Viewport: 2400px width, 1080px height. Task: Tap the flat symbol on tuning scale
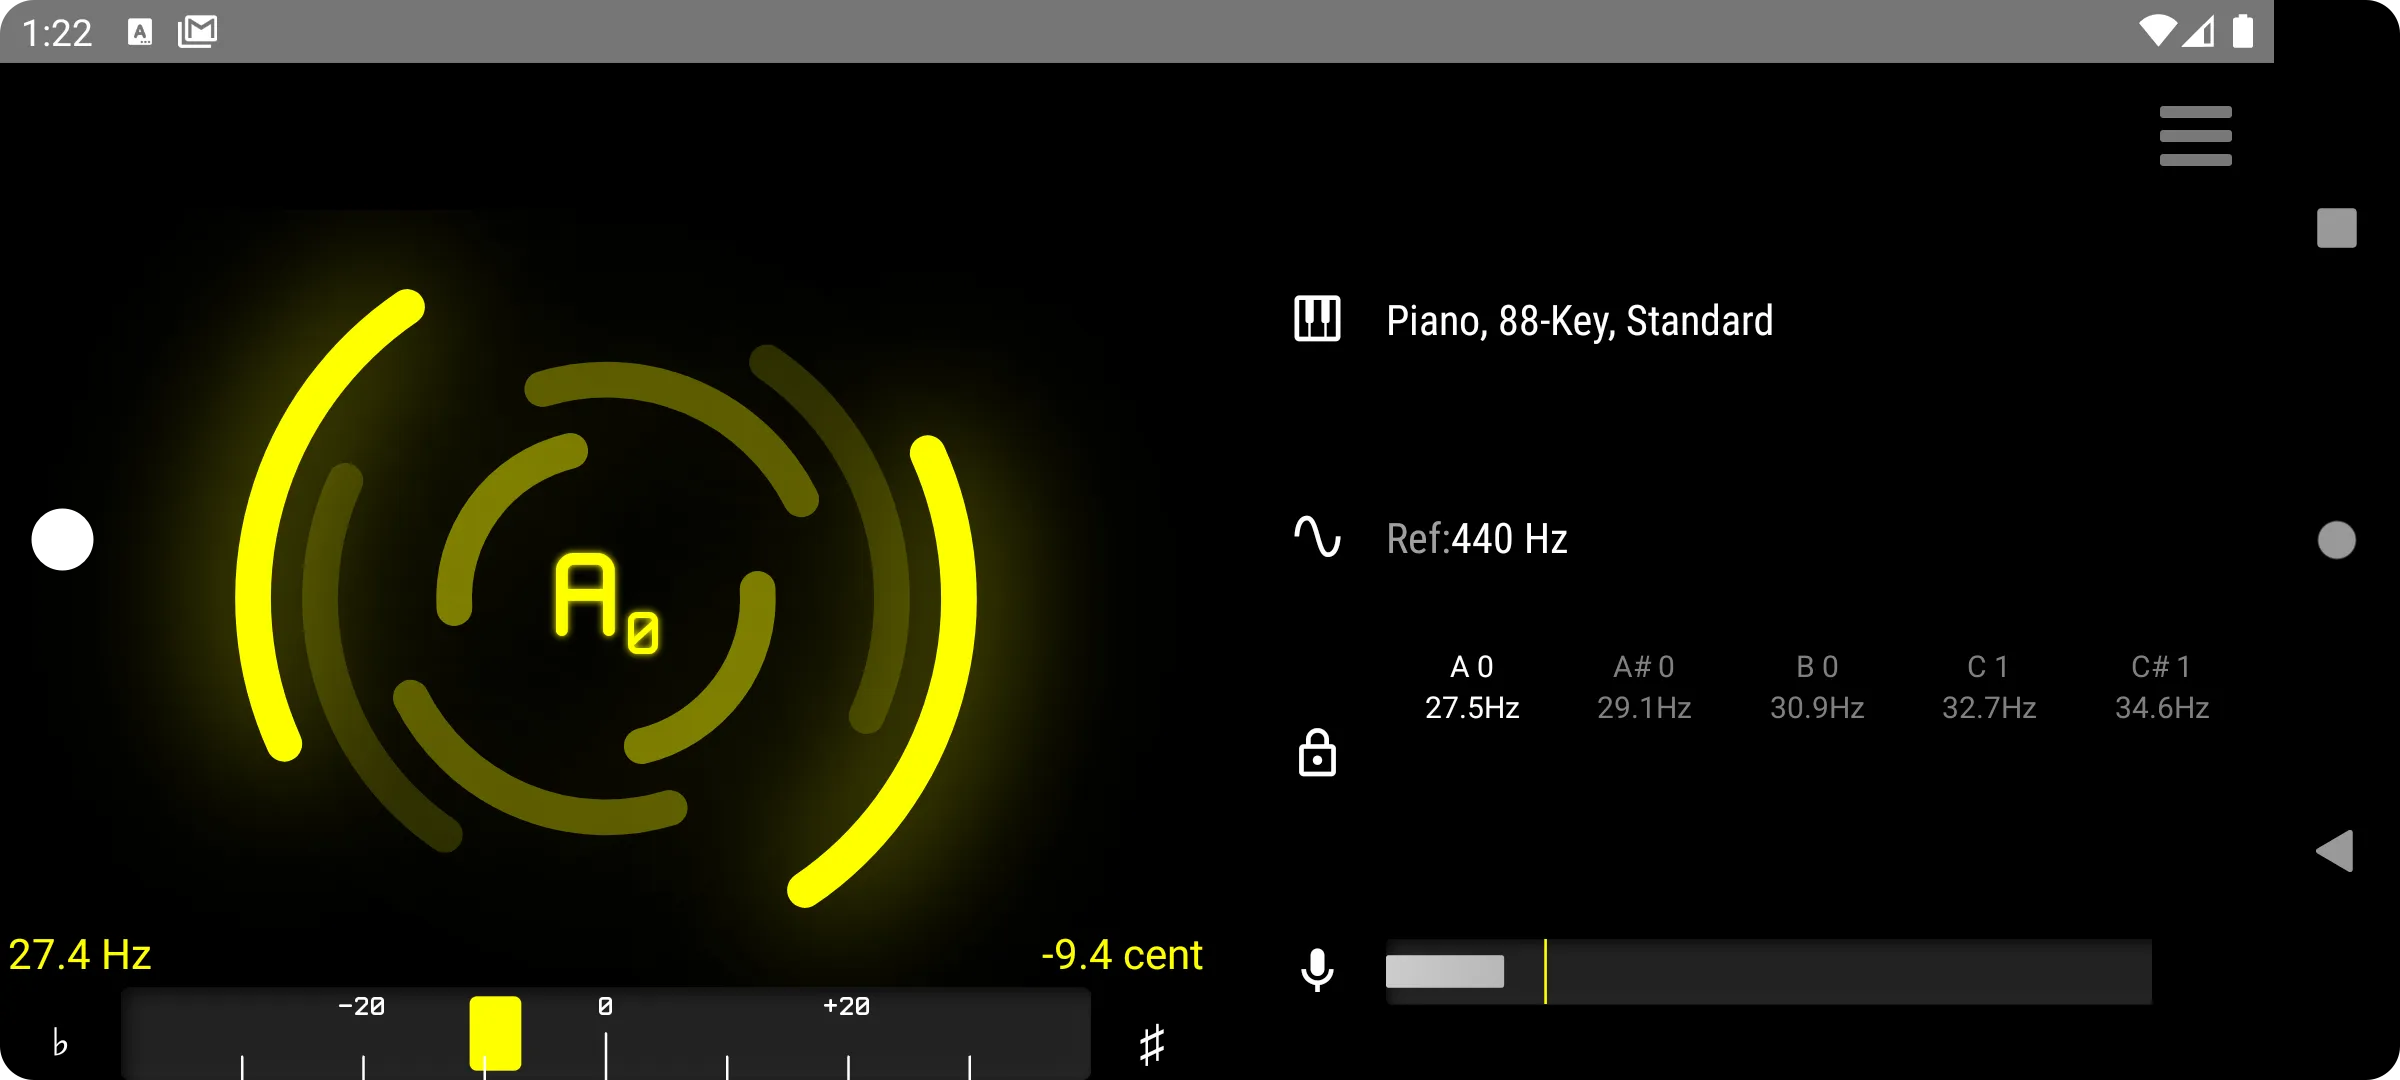pyautogui.click(x=60, y=1042)
